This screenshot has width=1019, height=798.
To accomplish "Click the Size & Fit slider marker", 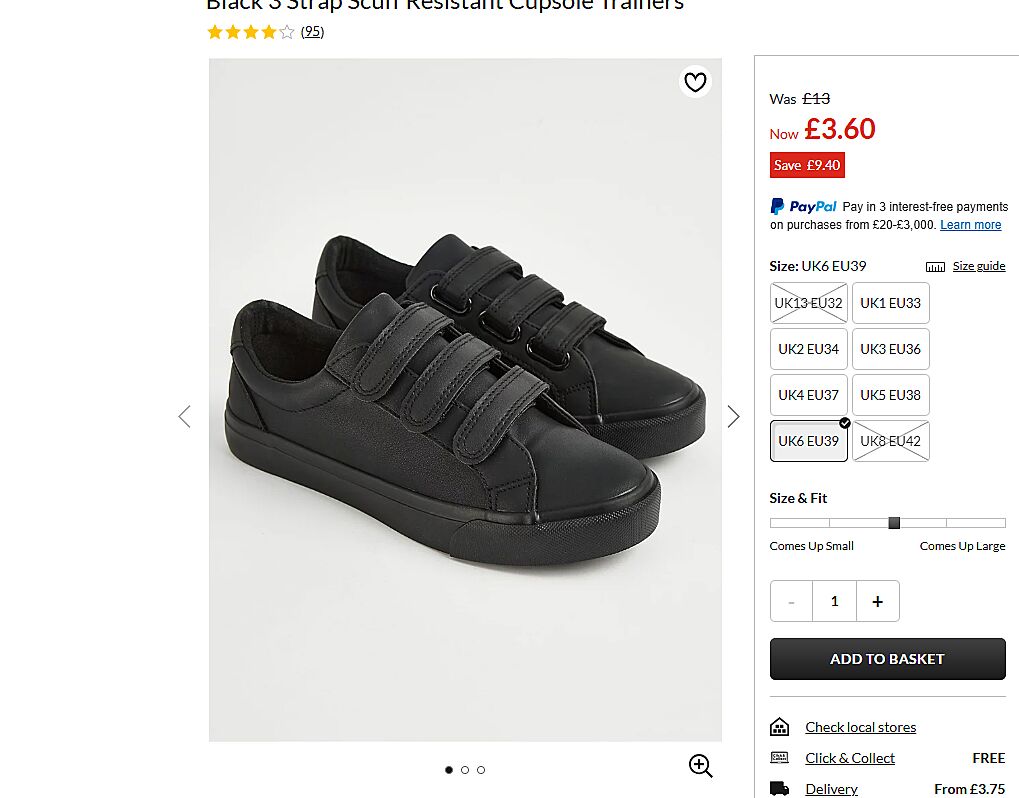I will coord(894,523).
